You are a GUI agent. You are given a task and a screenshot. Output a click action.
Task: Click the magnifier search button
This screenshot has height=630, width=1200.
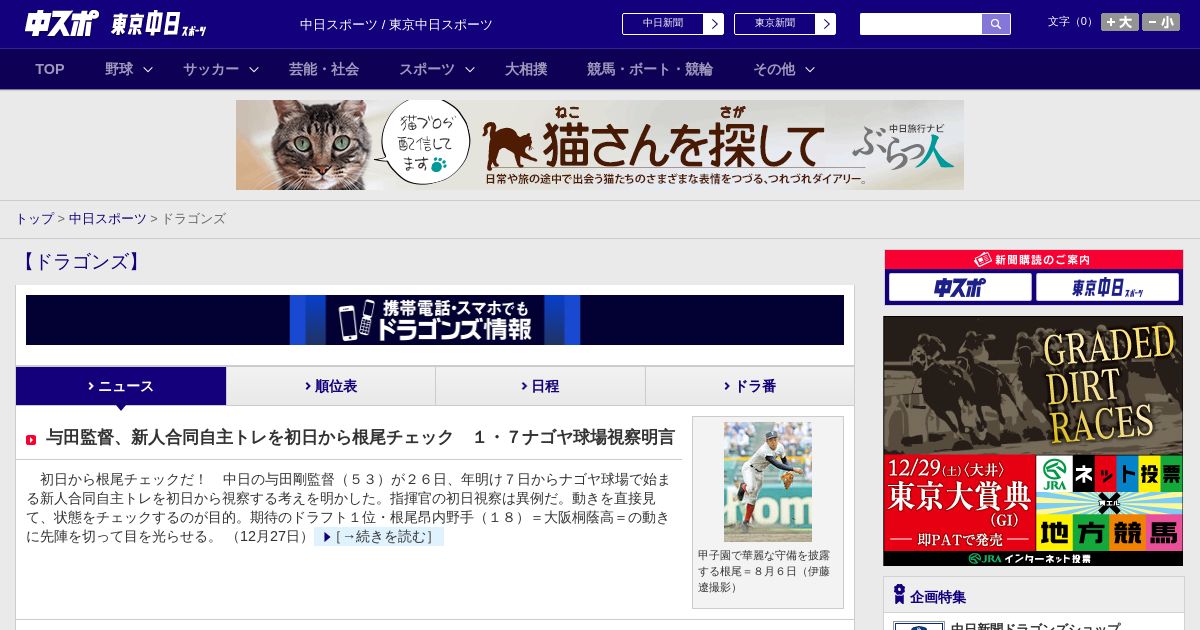(996, 24)
